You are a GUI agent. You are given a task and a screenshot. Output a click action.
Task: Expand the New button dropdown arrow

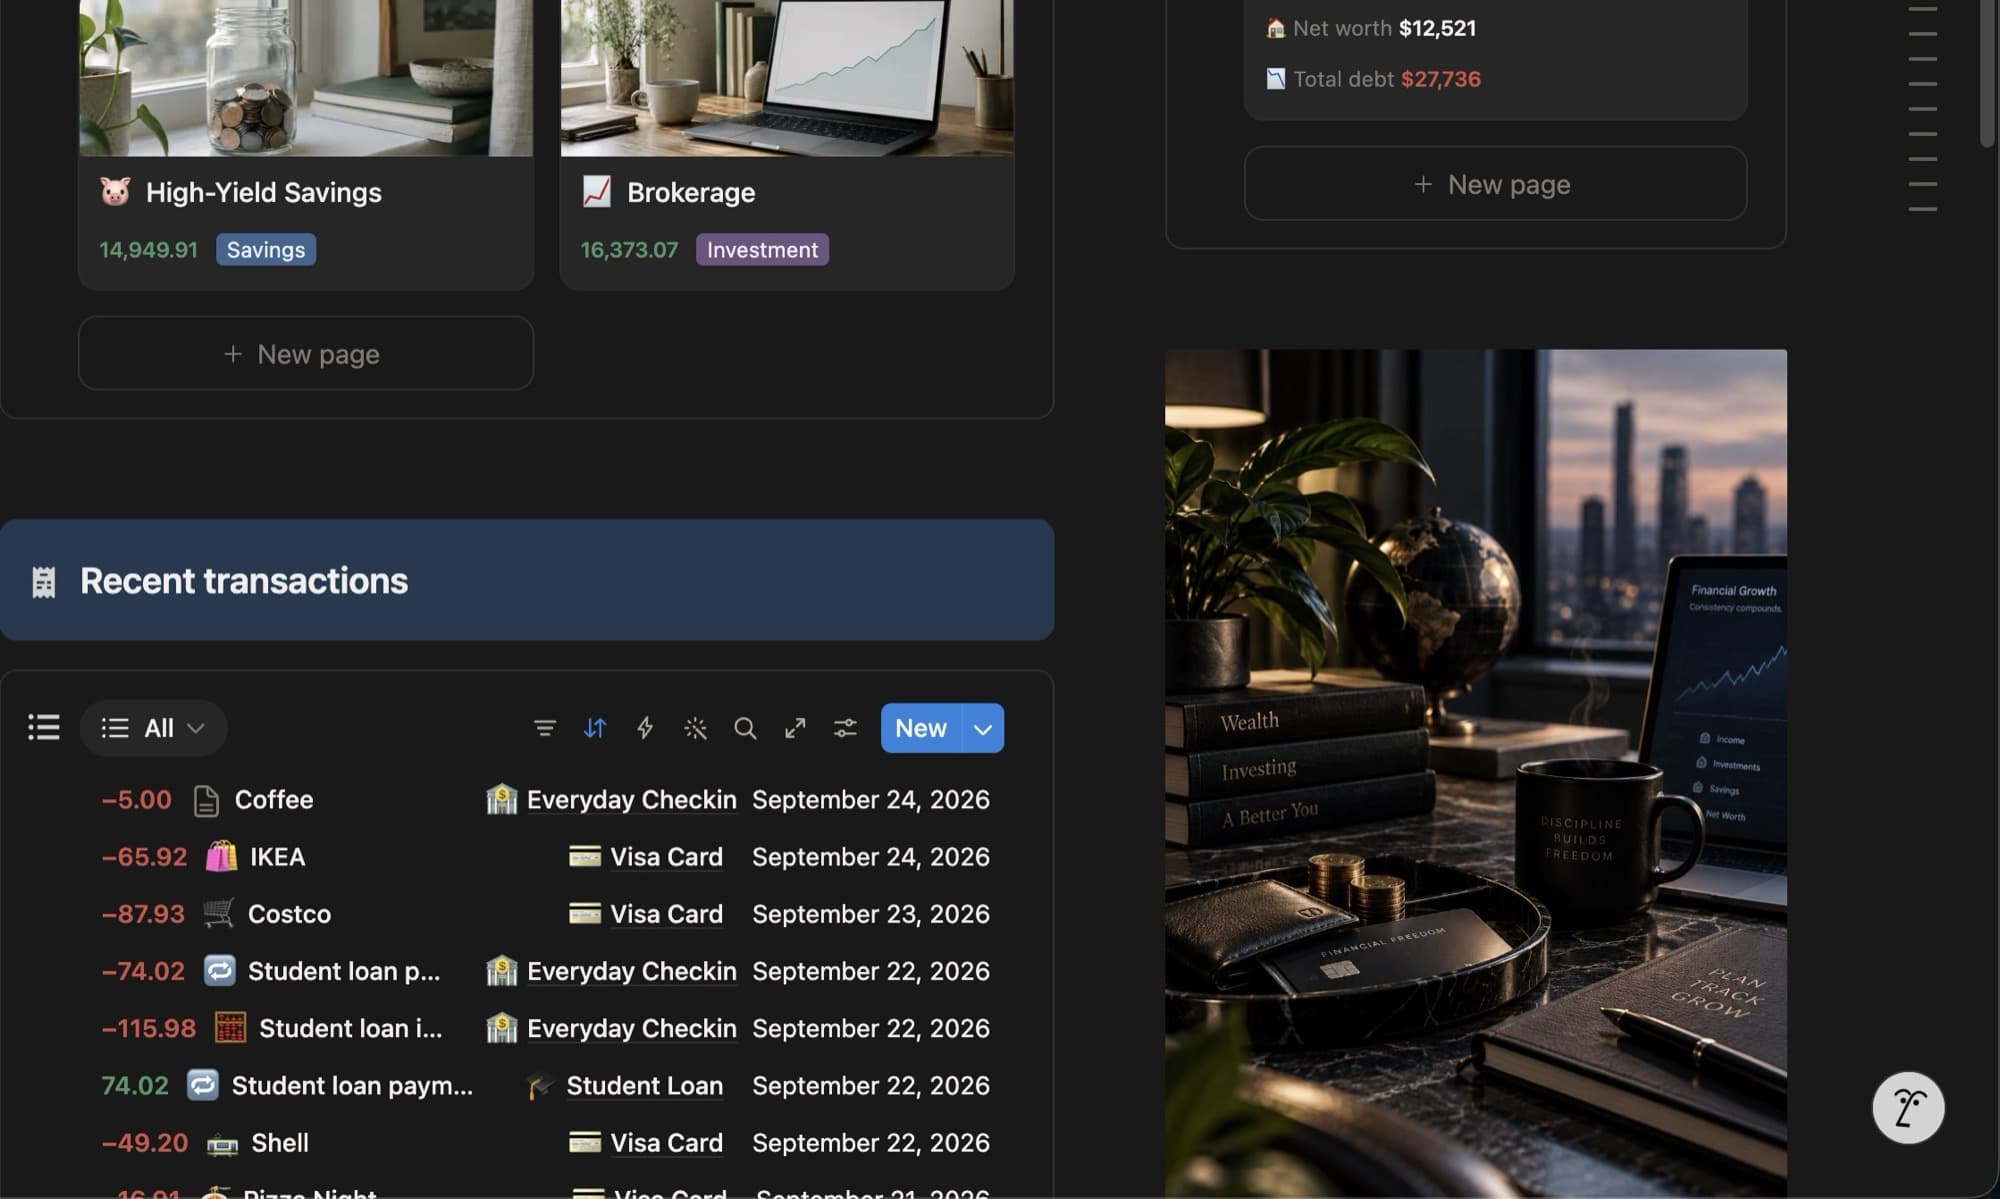983,728
